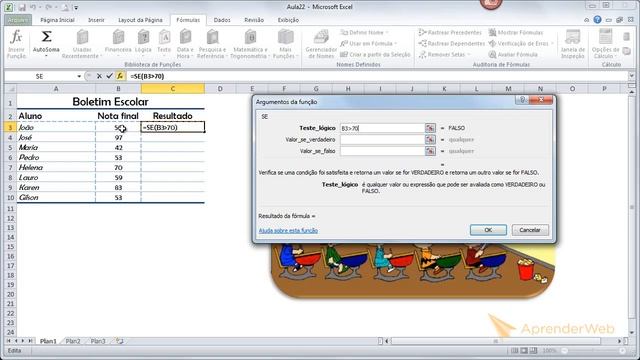Click Valor_se_verdadeiro input field
The width and height of the screenshot is (640, 360).
point(382,140)
